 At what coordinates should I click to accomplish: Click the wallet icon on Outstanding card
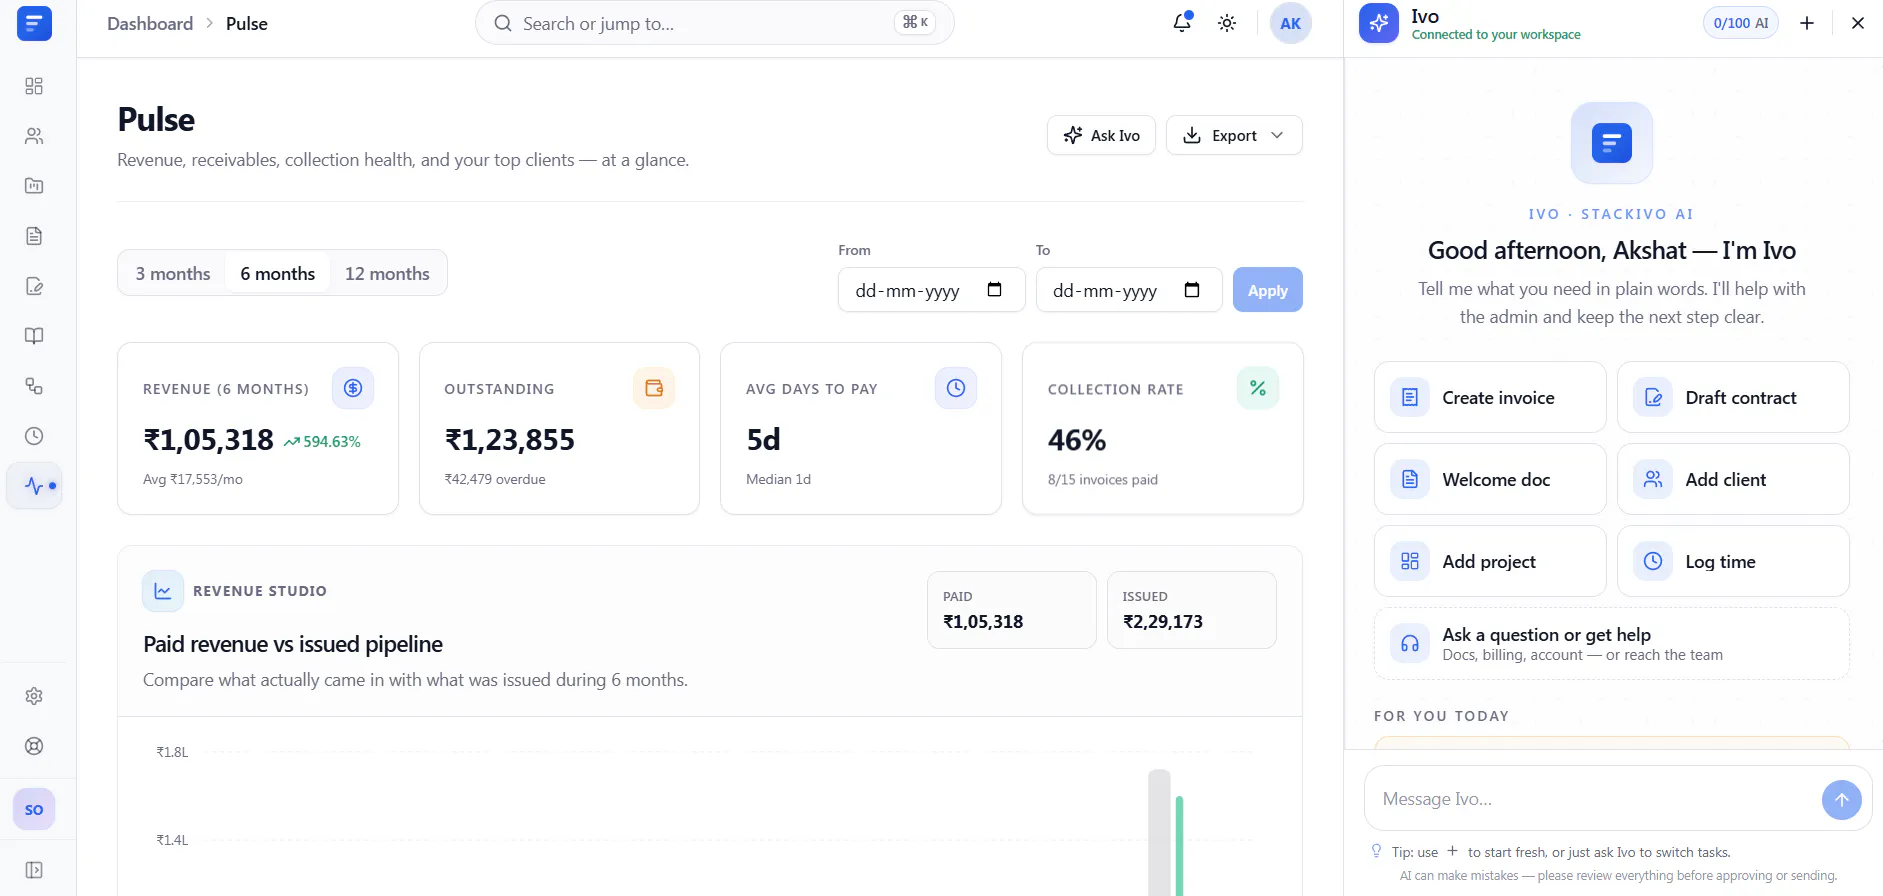pos(654,388)
